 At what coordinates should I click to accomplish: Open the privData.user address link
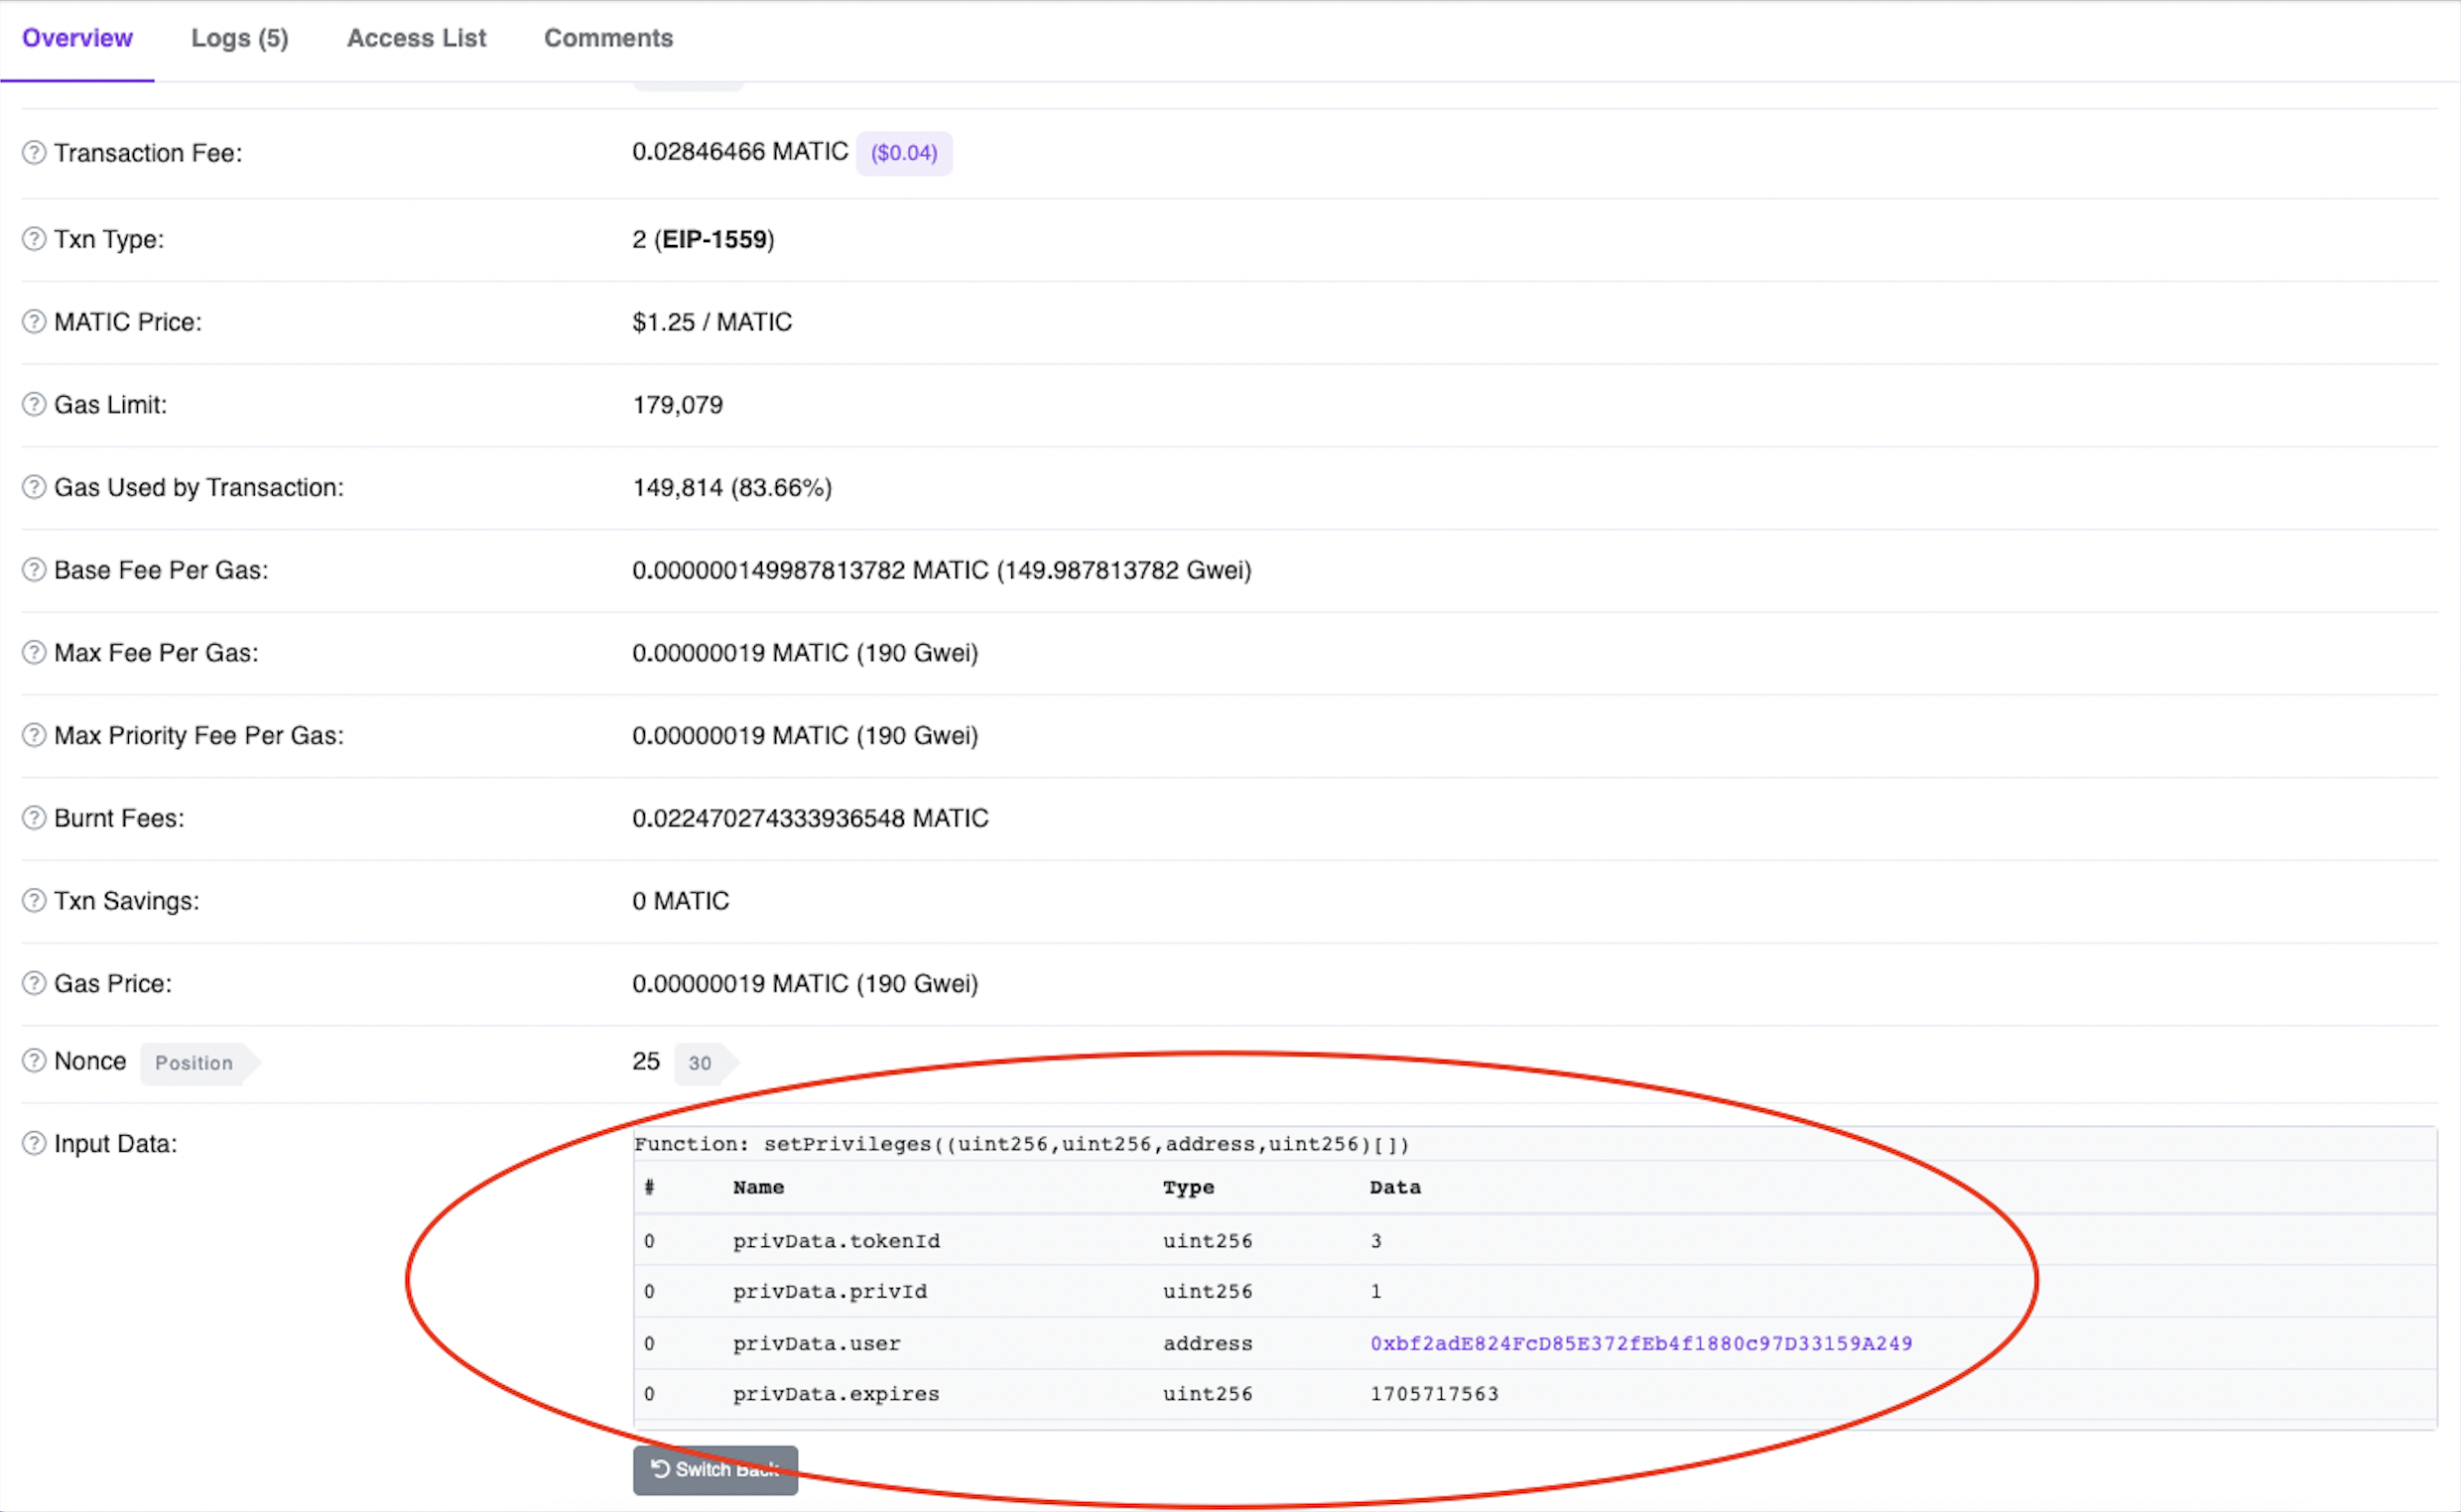point(1641,1344)
